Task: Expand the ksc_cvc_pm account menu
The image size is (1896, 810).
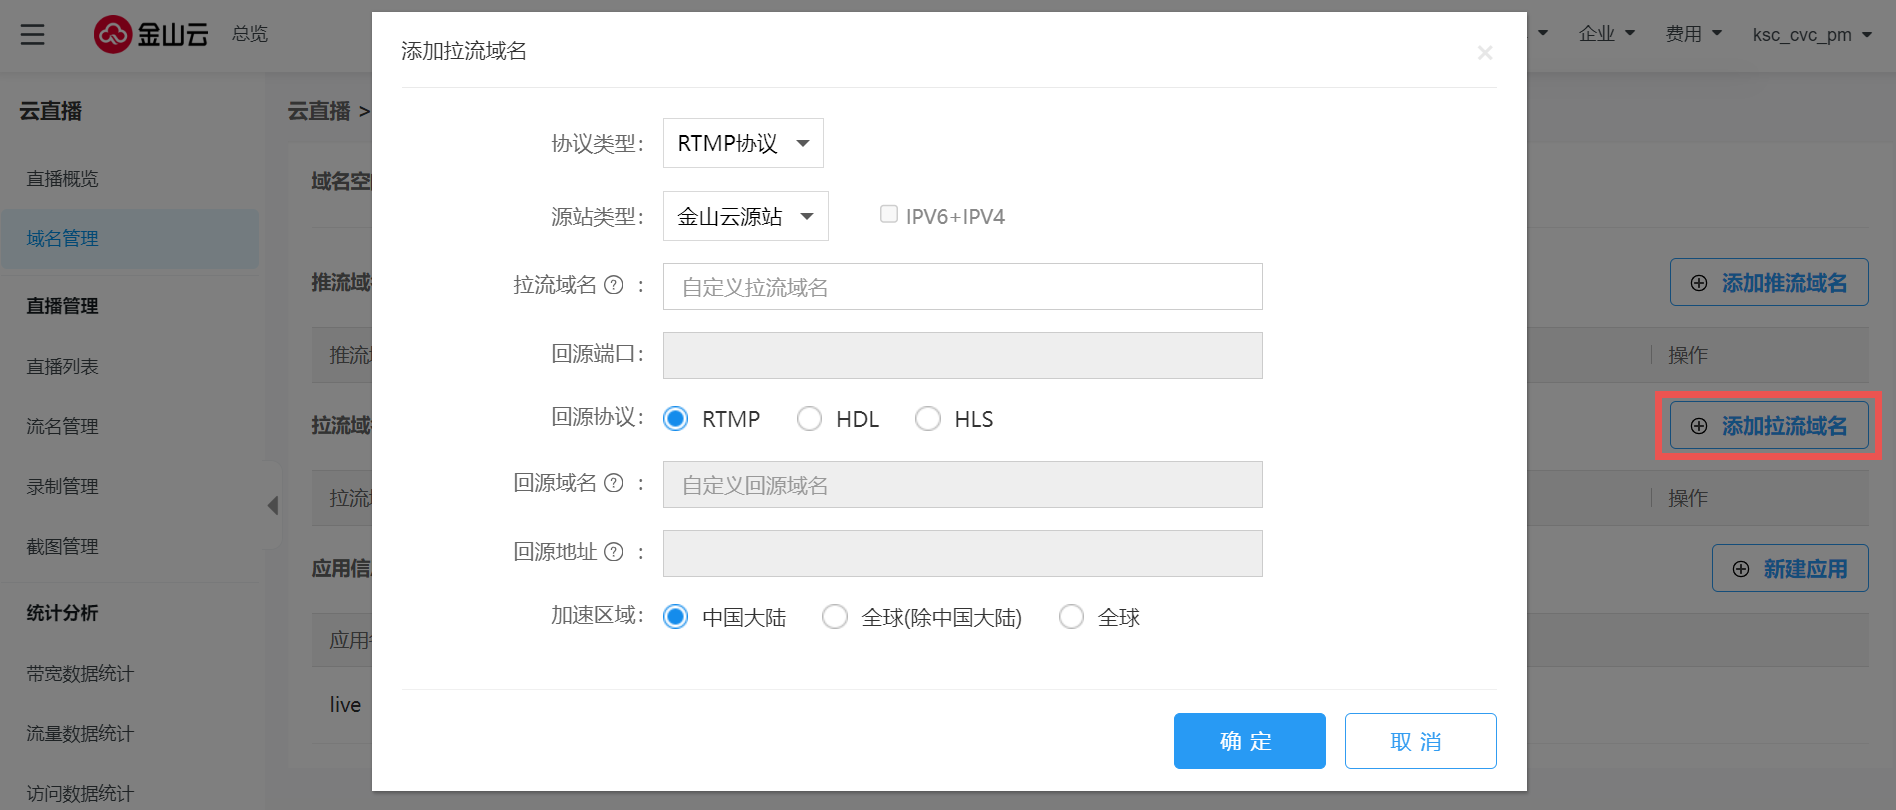Action: pos(1811,35)
